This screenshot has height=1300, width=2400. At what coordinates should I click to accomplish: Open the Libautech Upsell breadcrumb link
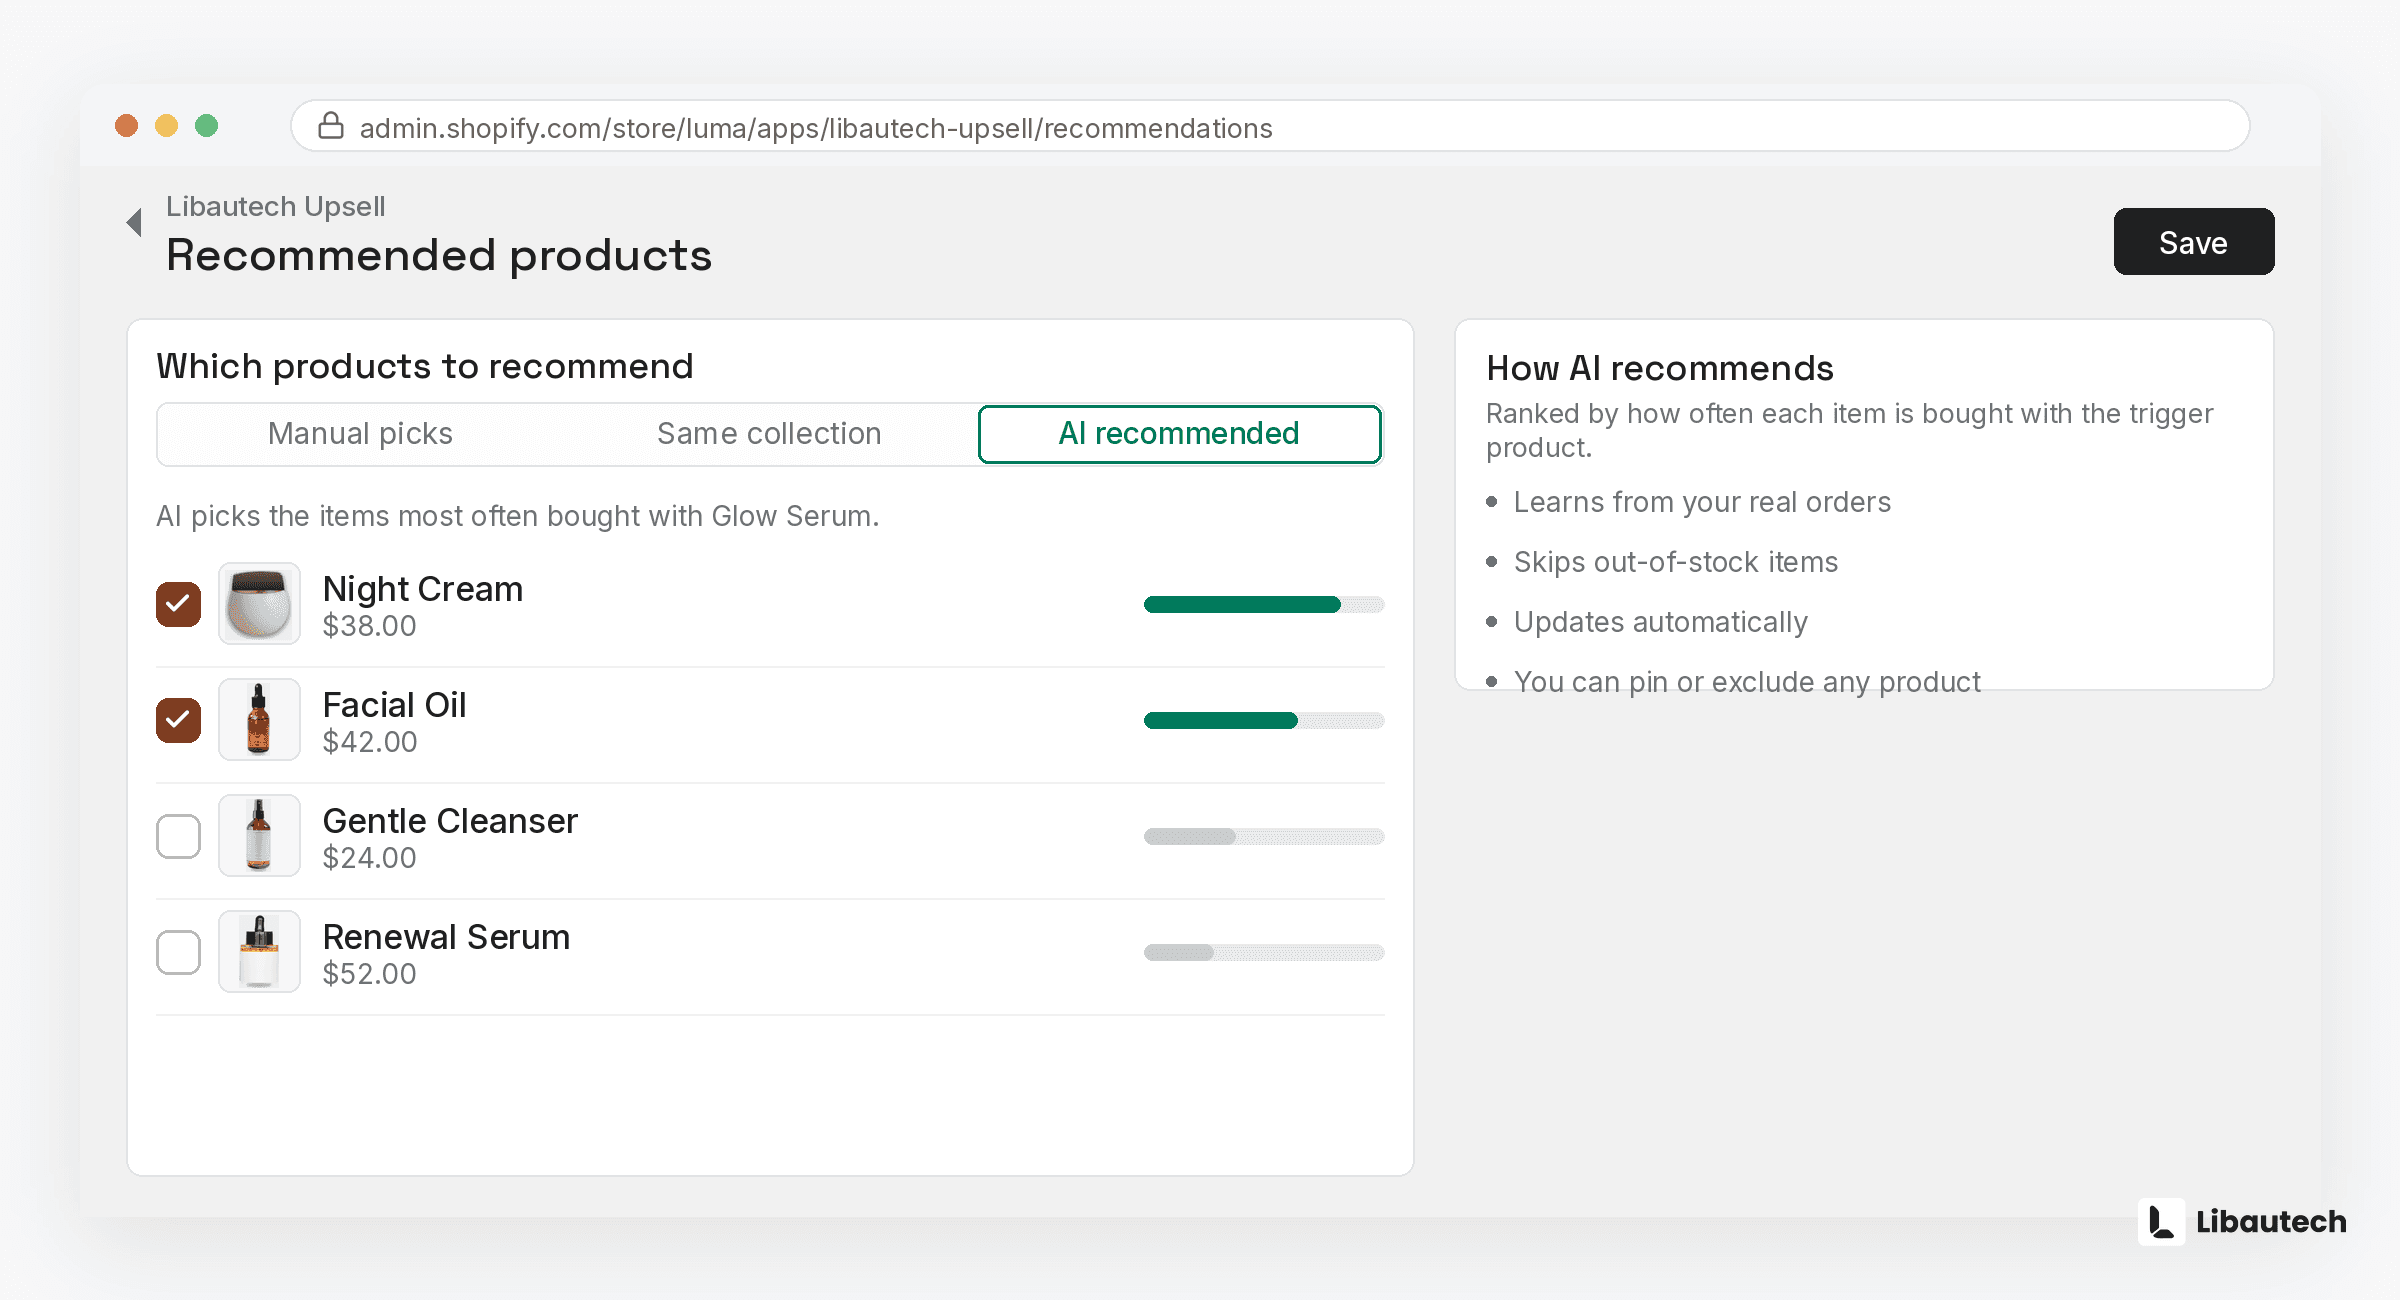(276, 206)
